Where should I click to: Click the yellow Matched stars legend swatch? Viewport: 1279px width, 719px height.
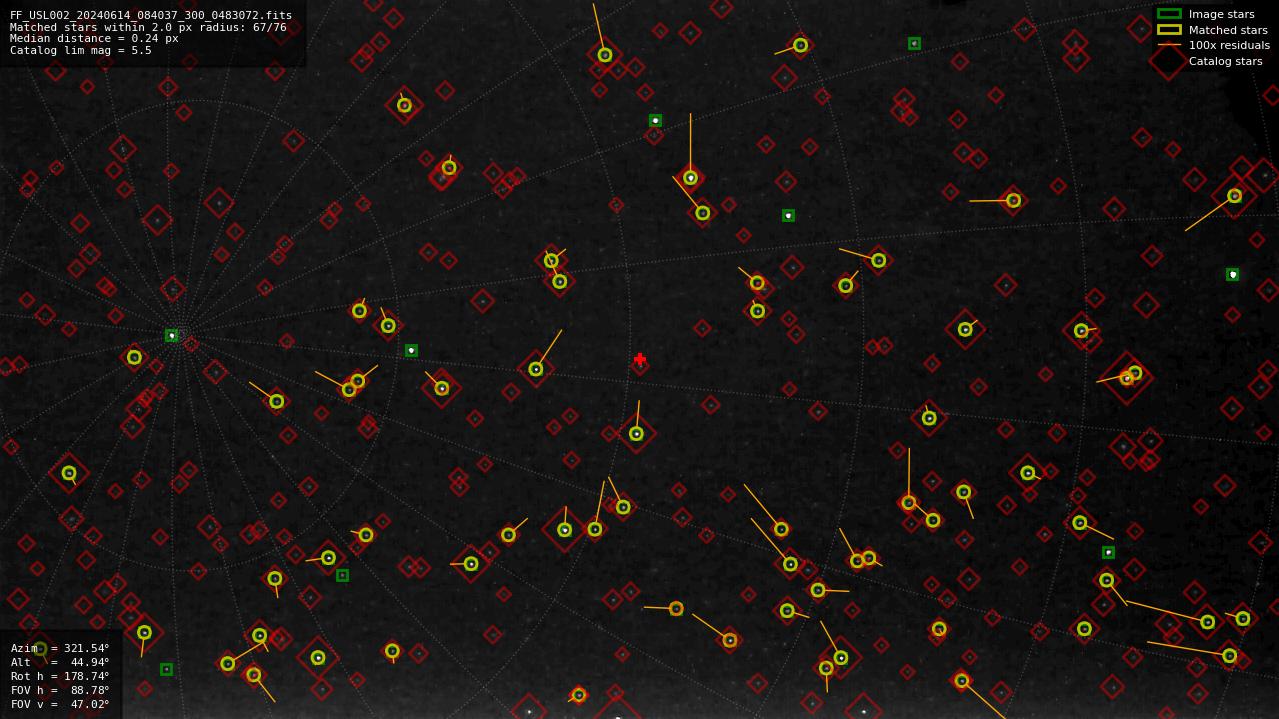[x=1169, y=30]
